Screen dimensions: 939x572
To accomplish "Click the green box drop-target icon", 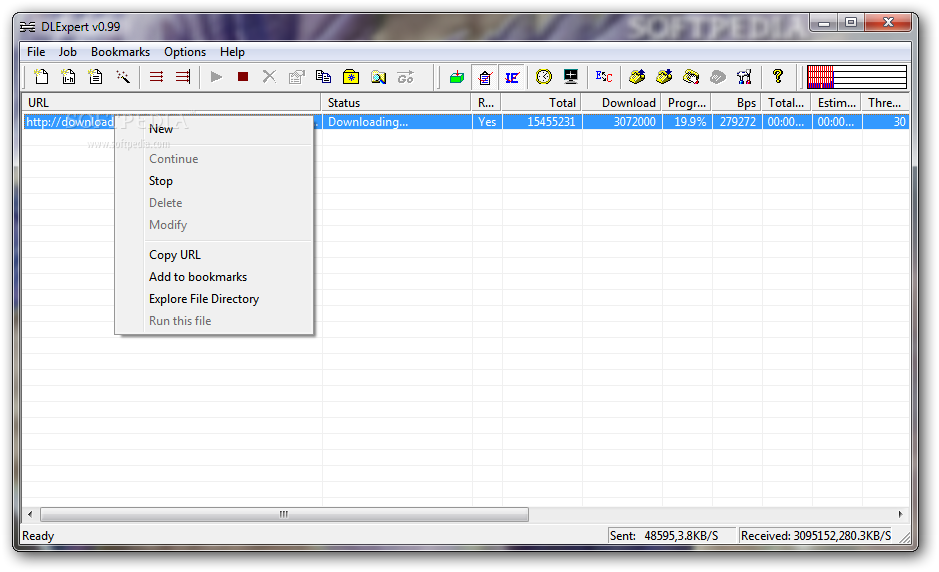I will pyautogui.click(x=457, y=77).
